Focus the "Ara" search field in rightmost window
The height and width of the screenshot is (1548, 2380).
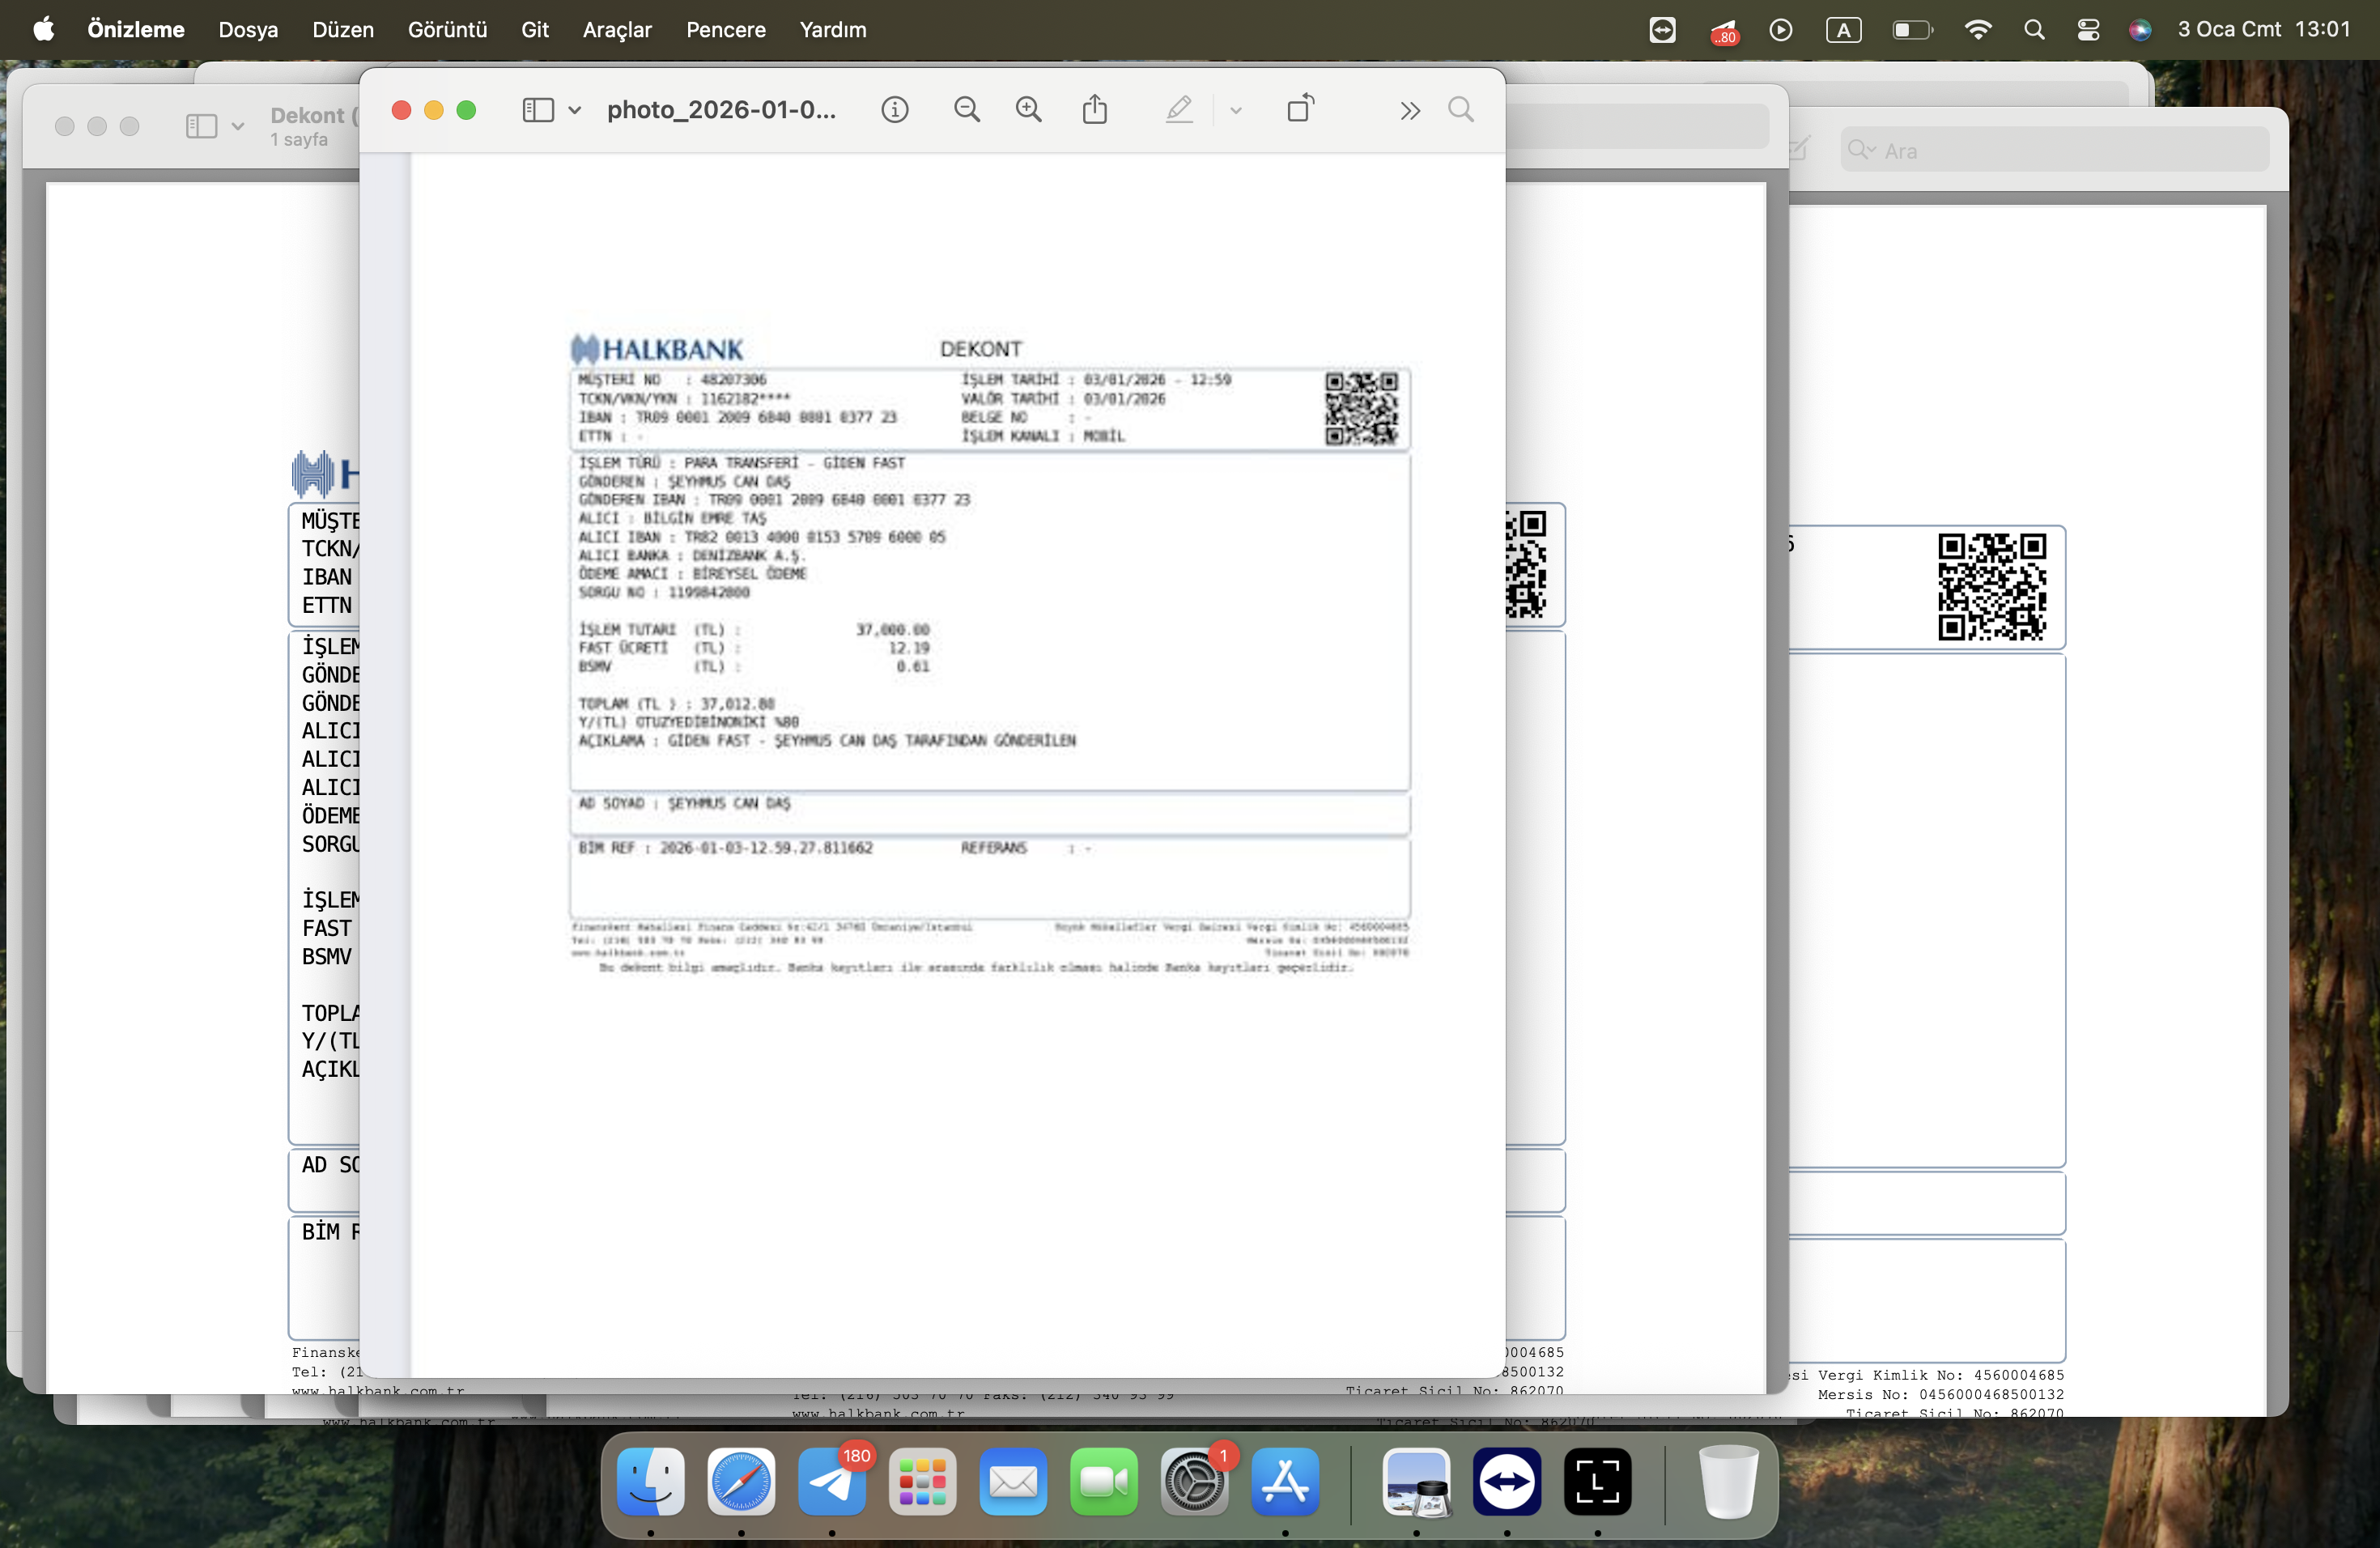point(2055,150)
